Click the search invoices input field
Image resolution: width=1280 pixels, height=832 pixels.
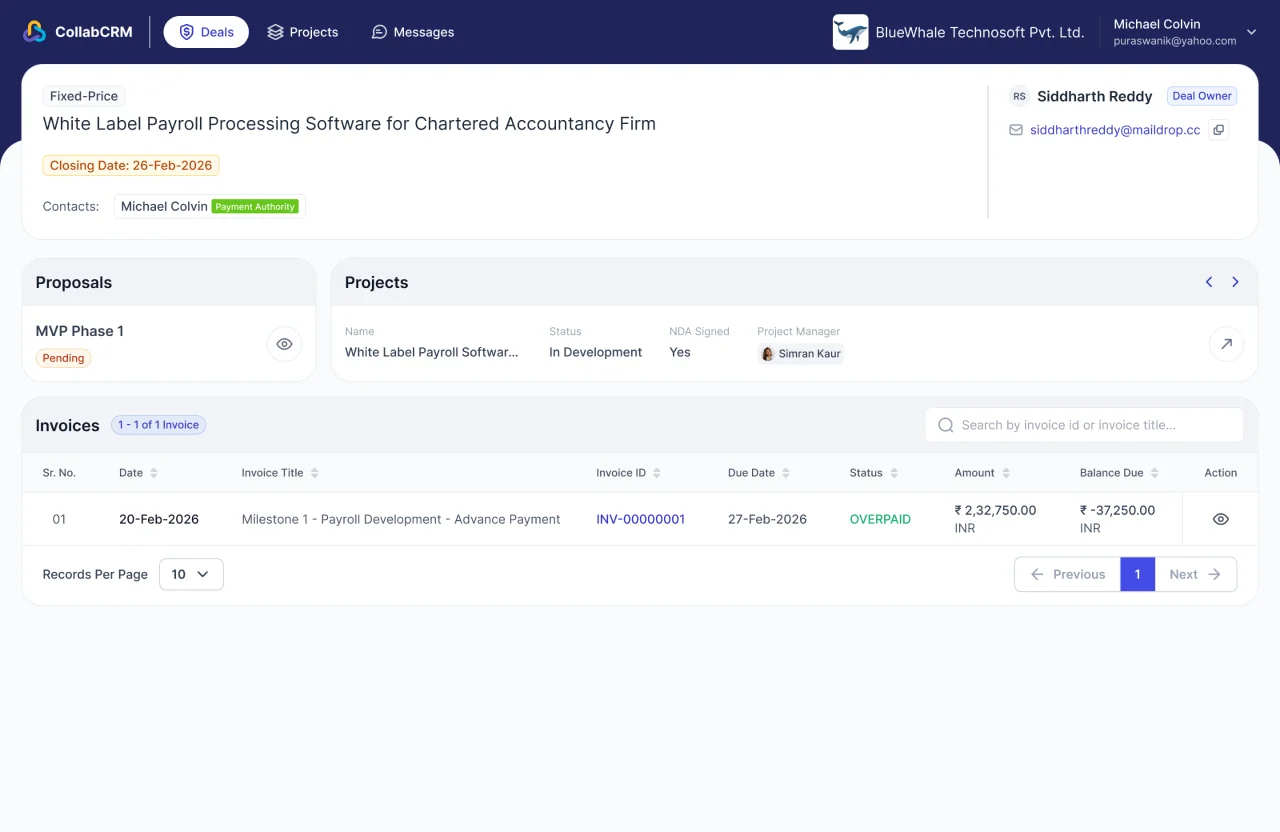click(x=1084, y=425)
